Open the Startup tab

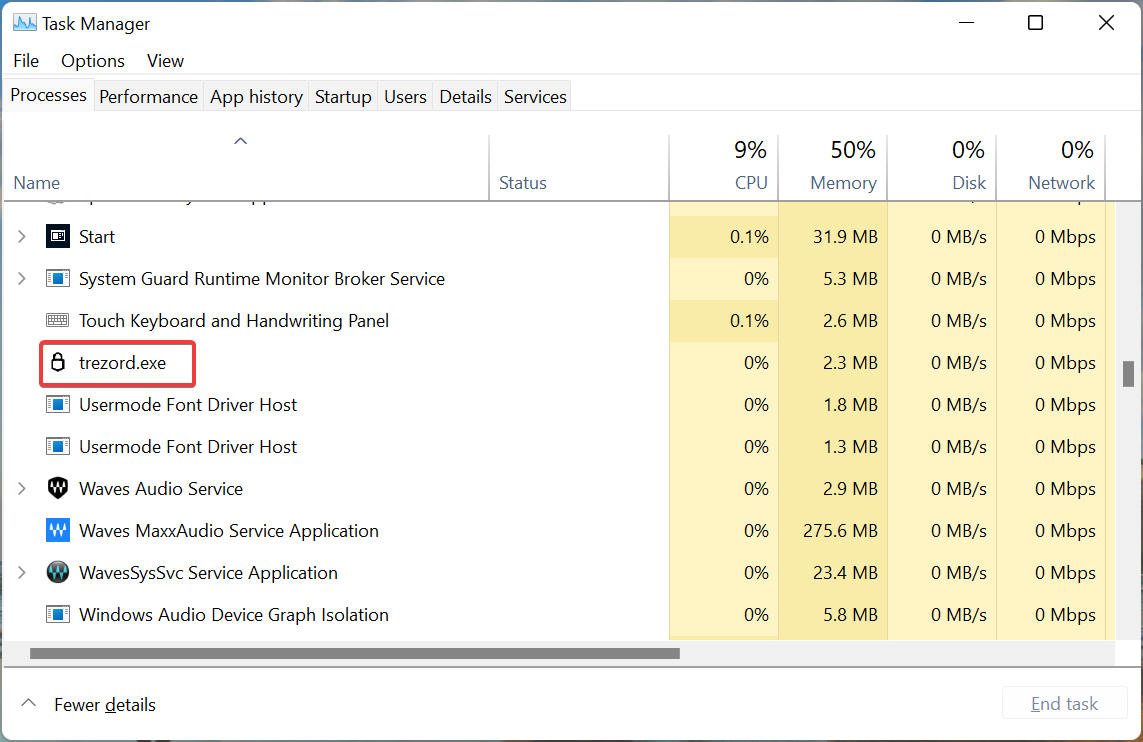pyautogui.click(x=343, y=97)
